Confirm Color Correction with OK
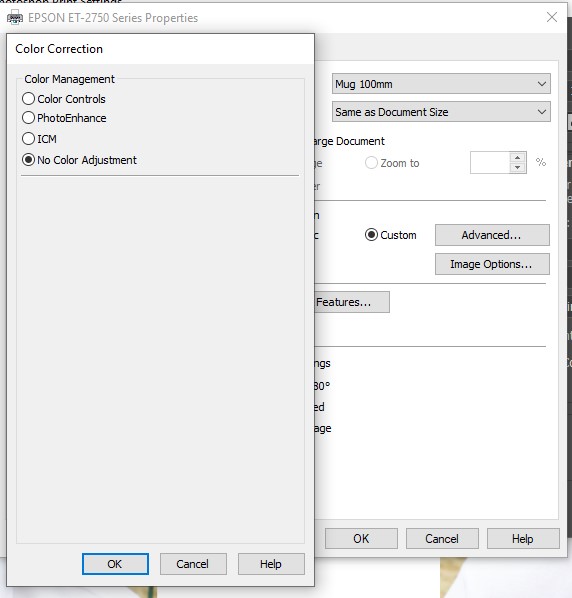The width and height of the screenshot is (572, 598). coord(115,564)
